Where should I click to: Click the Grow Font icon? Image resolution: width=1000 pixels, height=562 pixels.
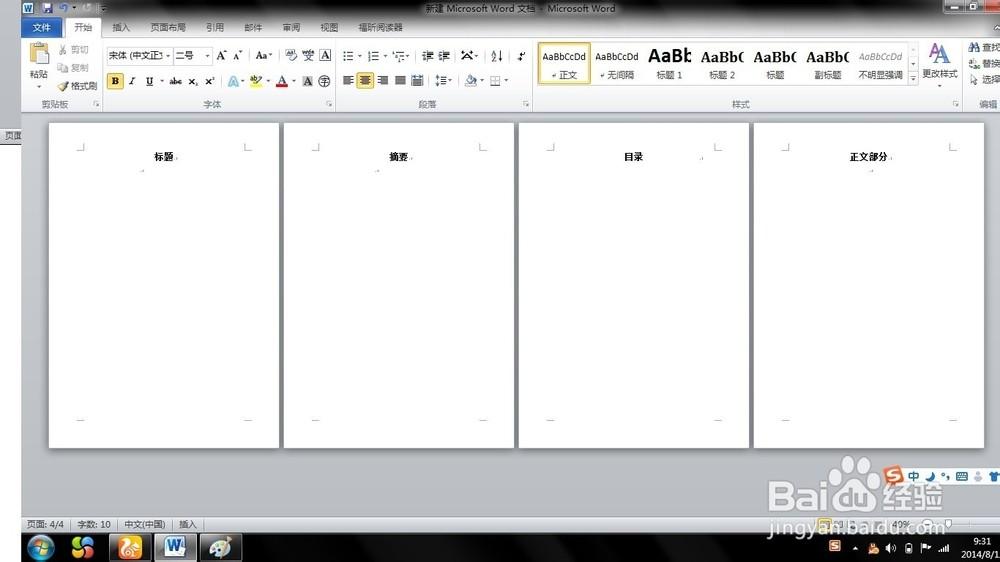(x=221, y=56)
